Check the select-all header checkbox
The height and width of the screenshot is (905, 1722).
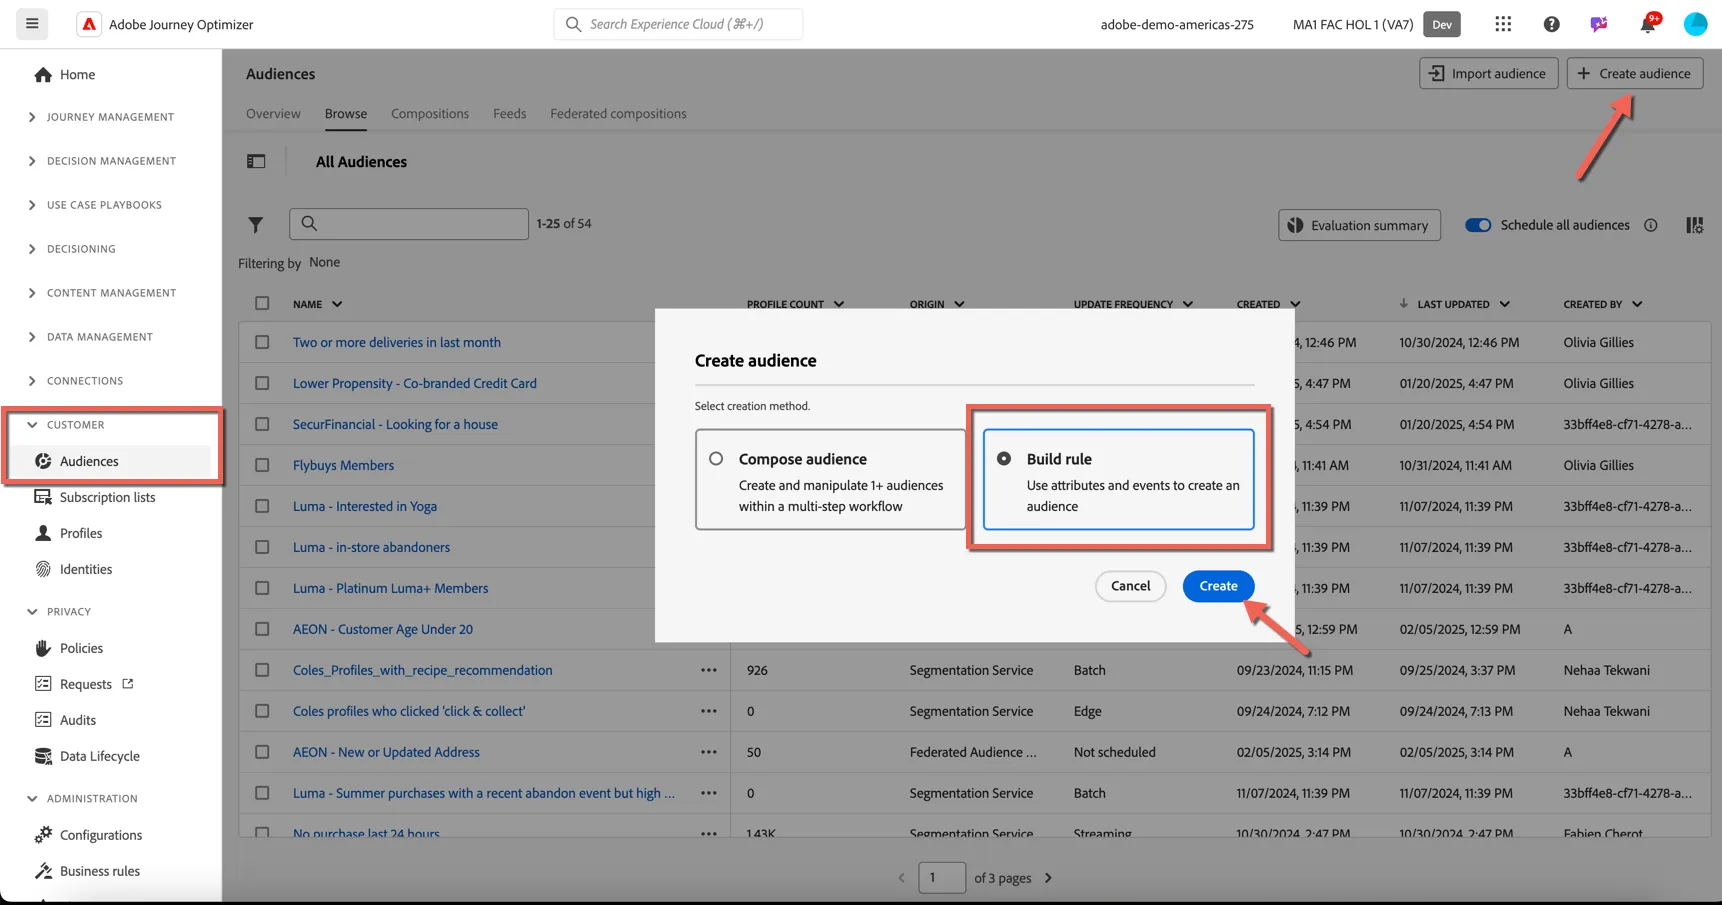tap(262, 303)
